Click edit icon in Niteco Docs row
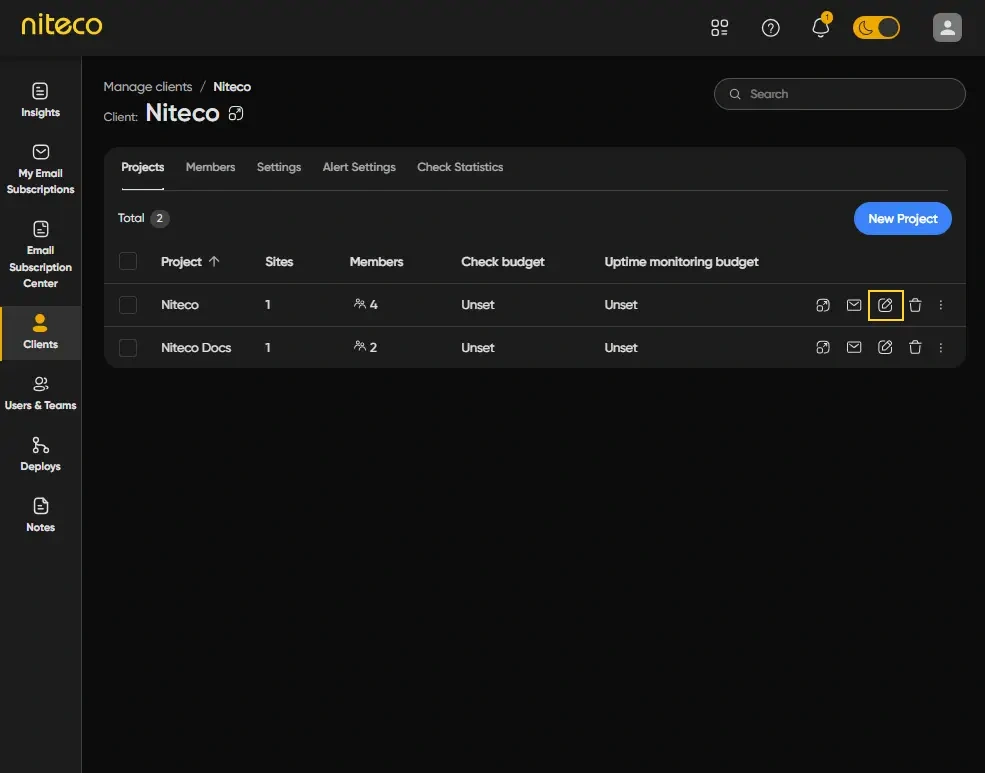 885,347
